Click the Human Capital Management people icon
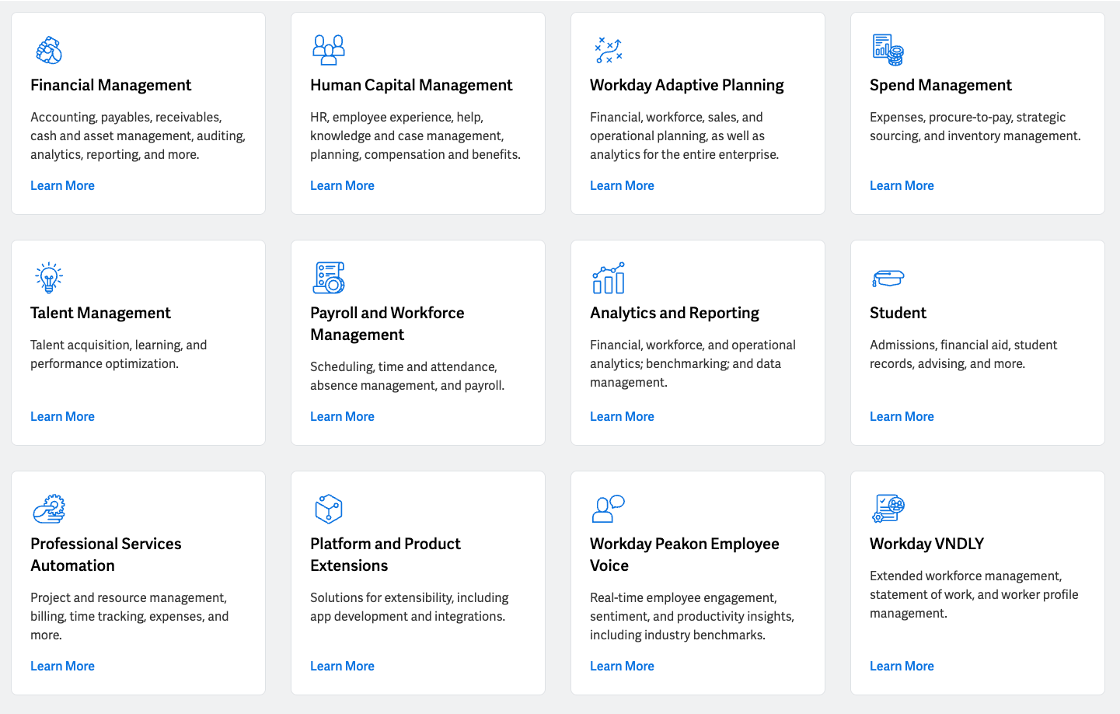 pyautogui.click(x=329, y=49)
